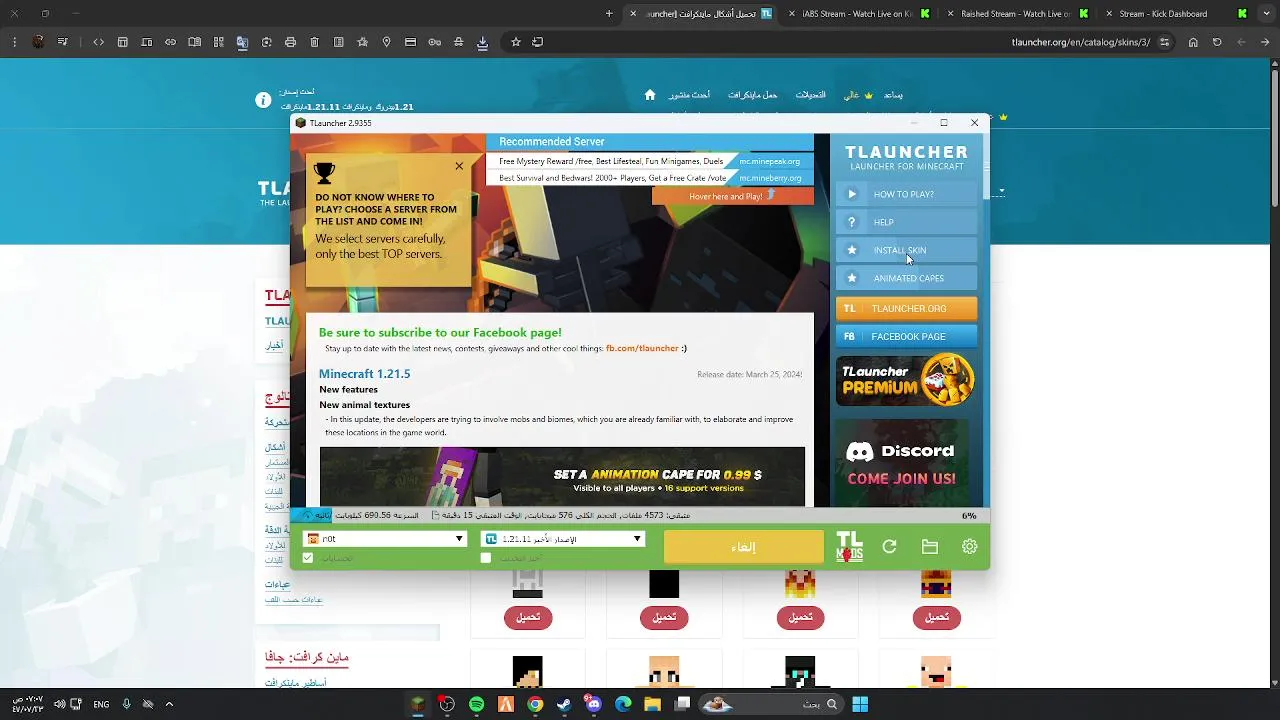The image size is (1280, 720).
Task: Reload the page in browser
Action: (x=1217, y=42)
